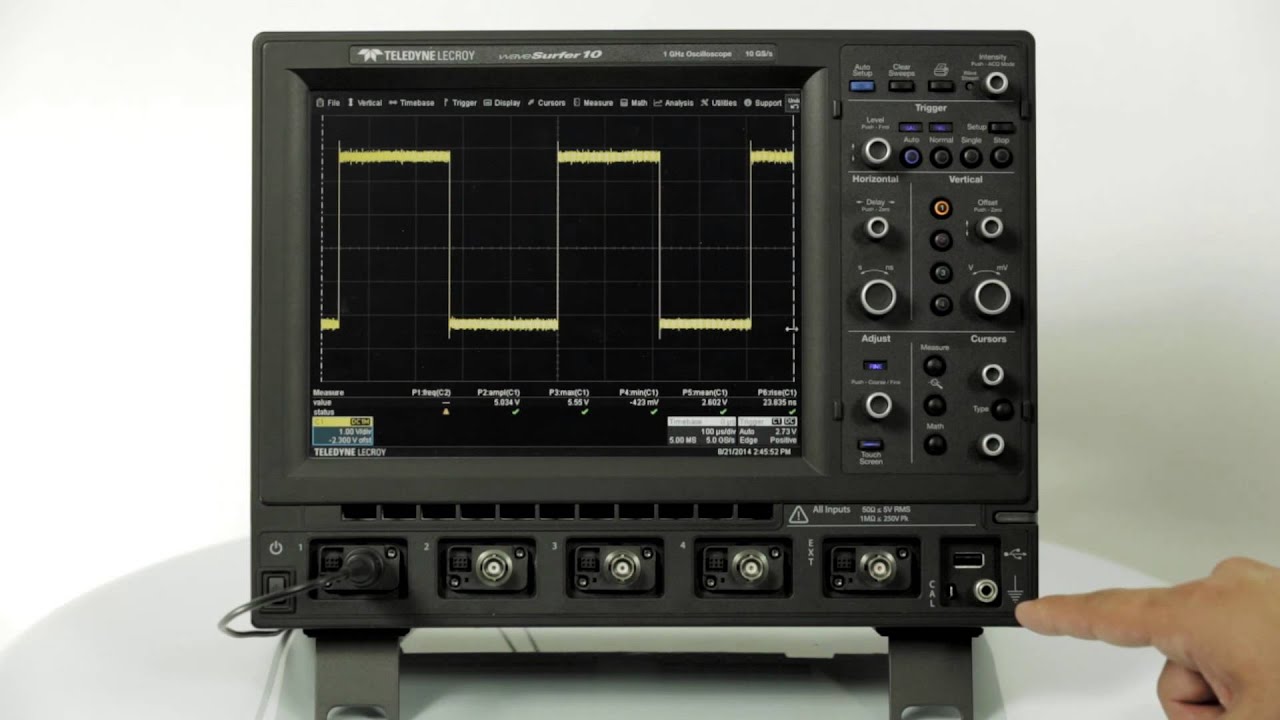Push the Clear Sweeps button
The image size is (1280, 720).
(x=901, y=86)
